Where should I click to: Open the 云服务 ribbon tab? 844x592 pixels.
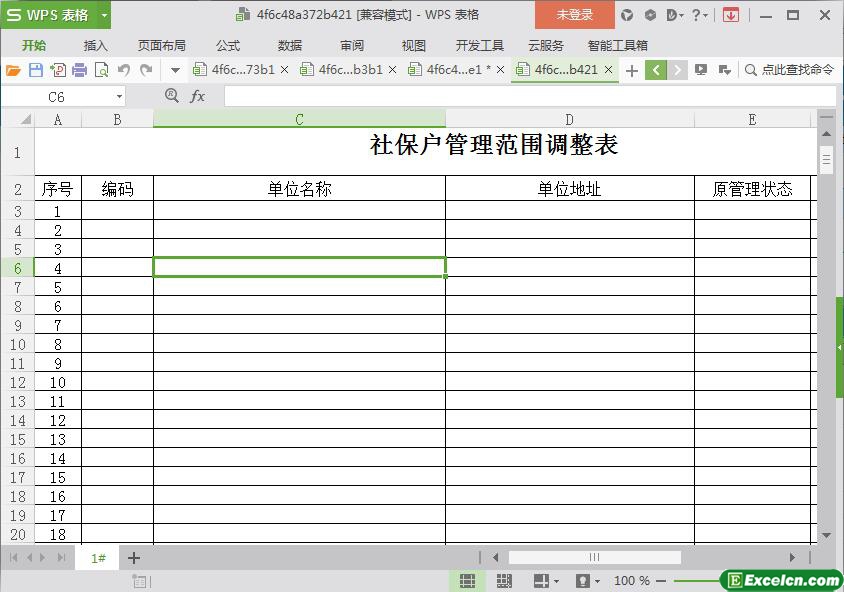pos(546,46)
